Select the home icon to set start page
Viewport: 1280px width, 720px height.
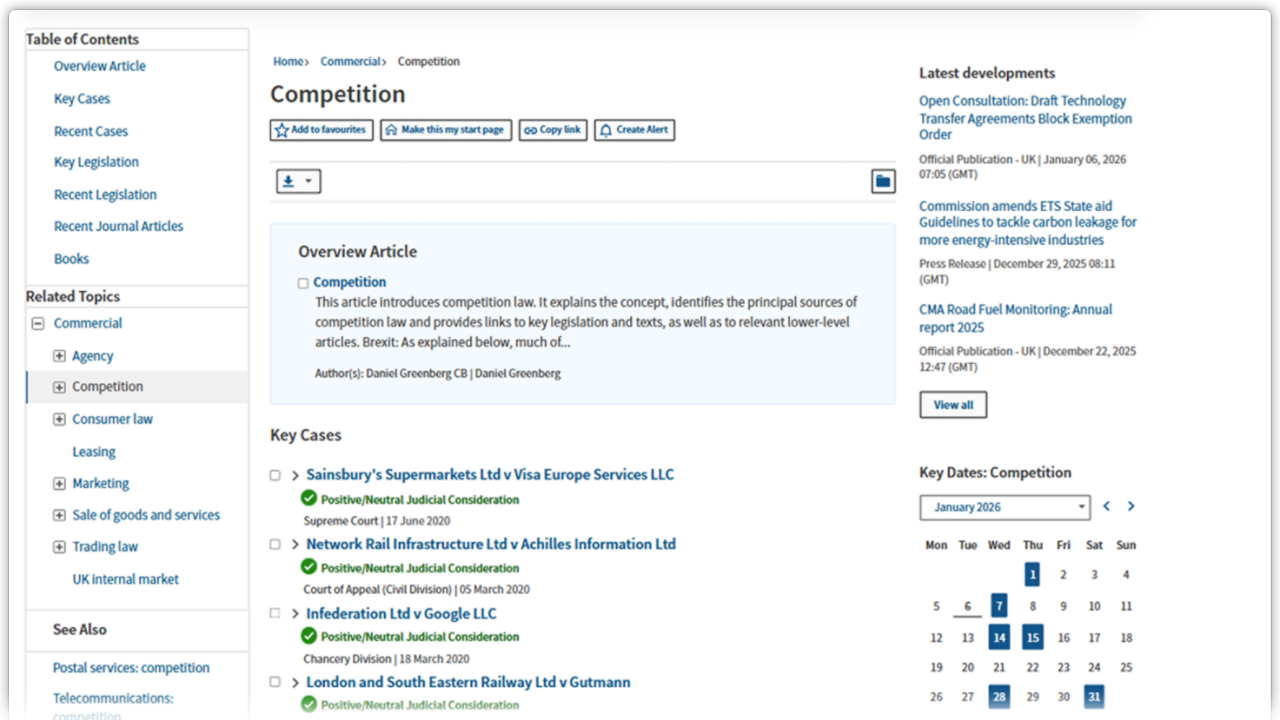click(x=392, y=130)
